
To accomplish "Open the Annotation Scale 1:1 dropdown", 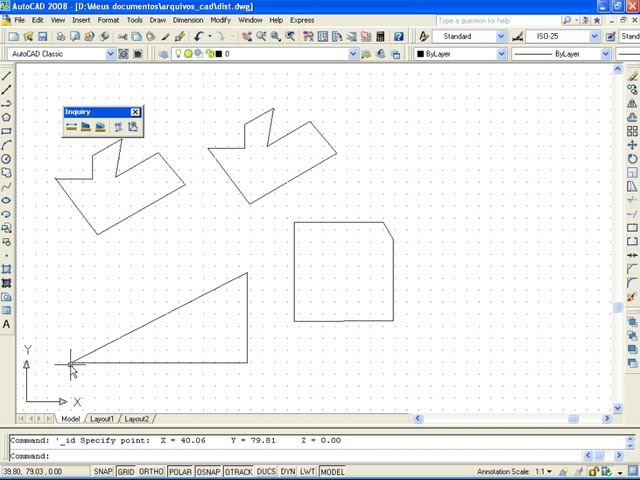I will point(549,471).
